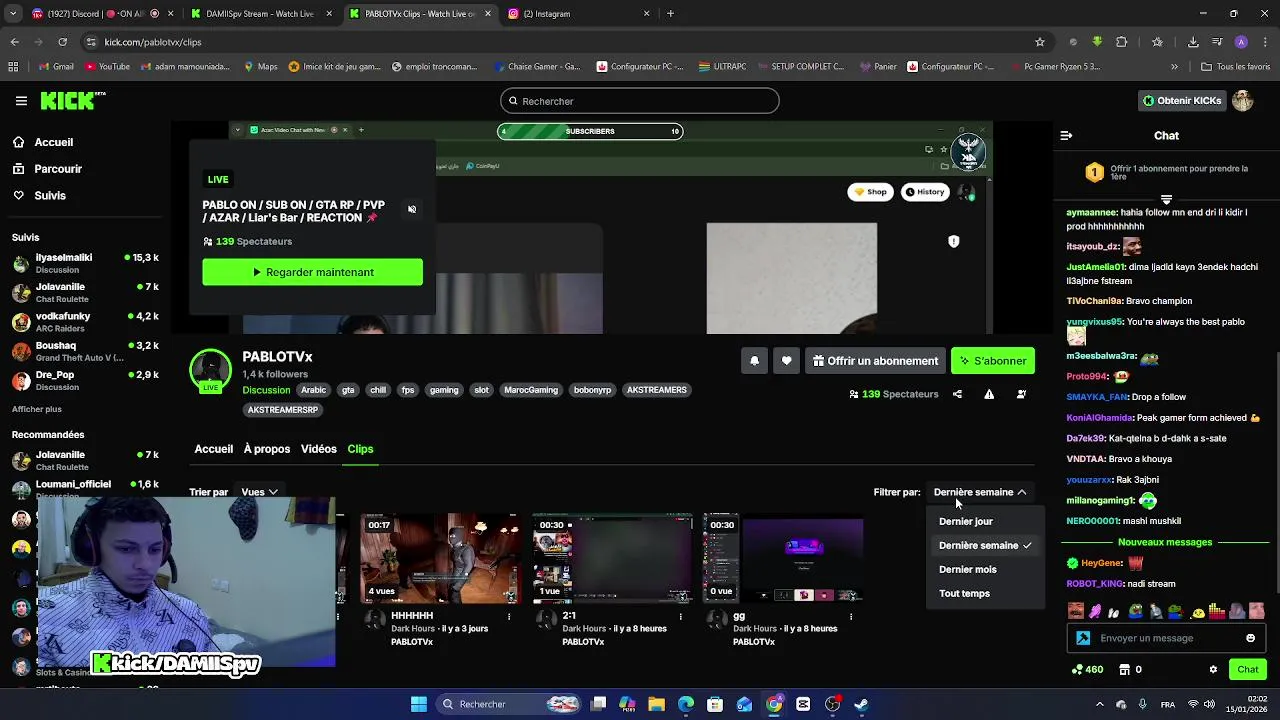Open the Accueil channel tab
1280x720 pixels.
point(213,449)
